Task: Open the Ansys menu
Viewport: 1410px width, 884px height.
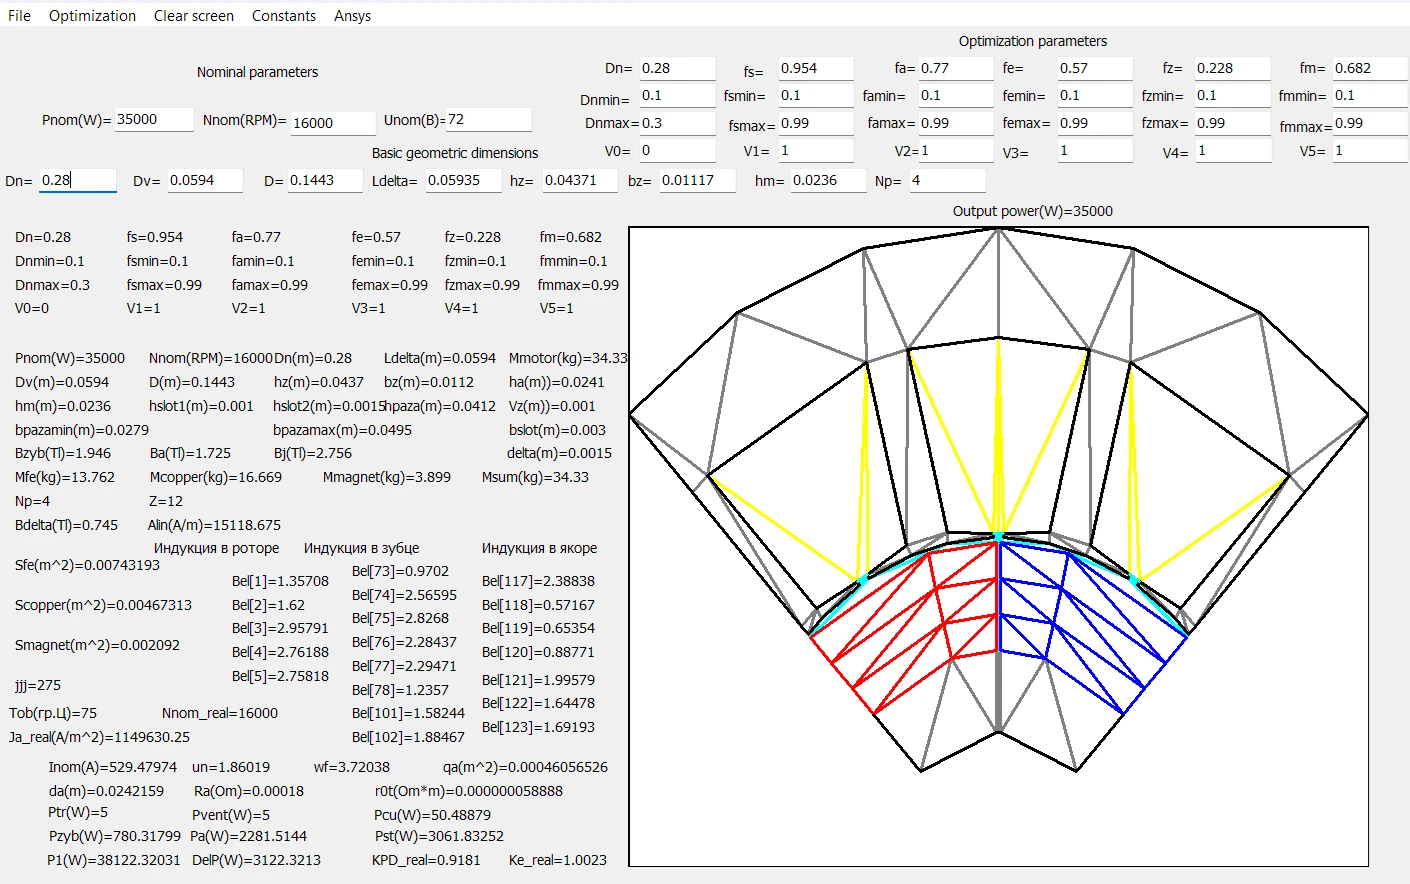Action: (x=352, y=16)
